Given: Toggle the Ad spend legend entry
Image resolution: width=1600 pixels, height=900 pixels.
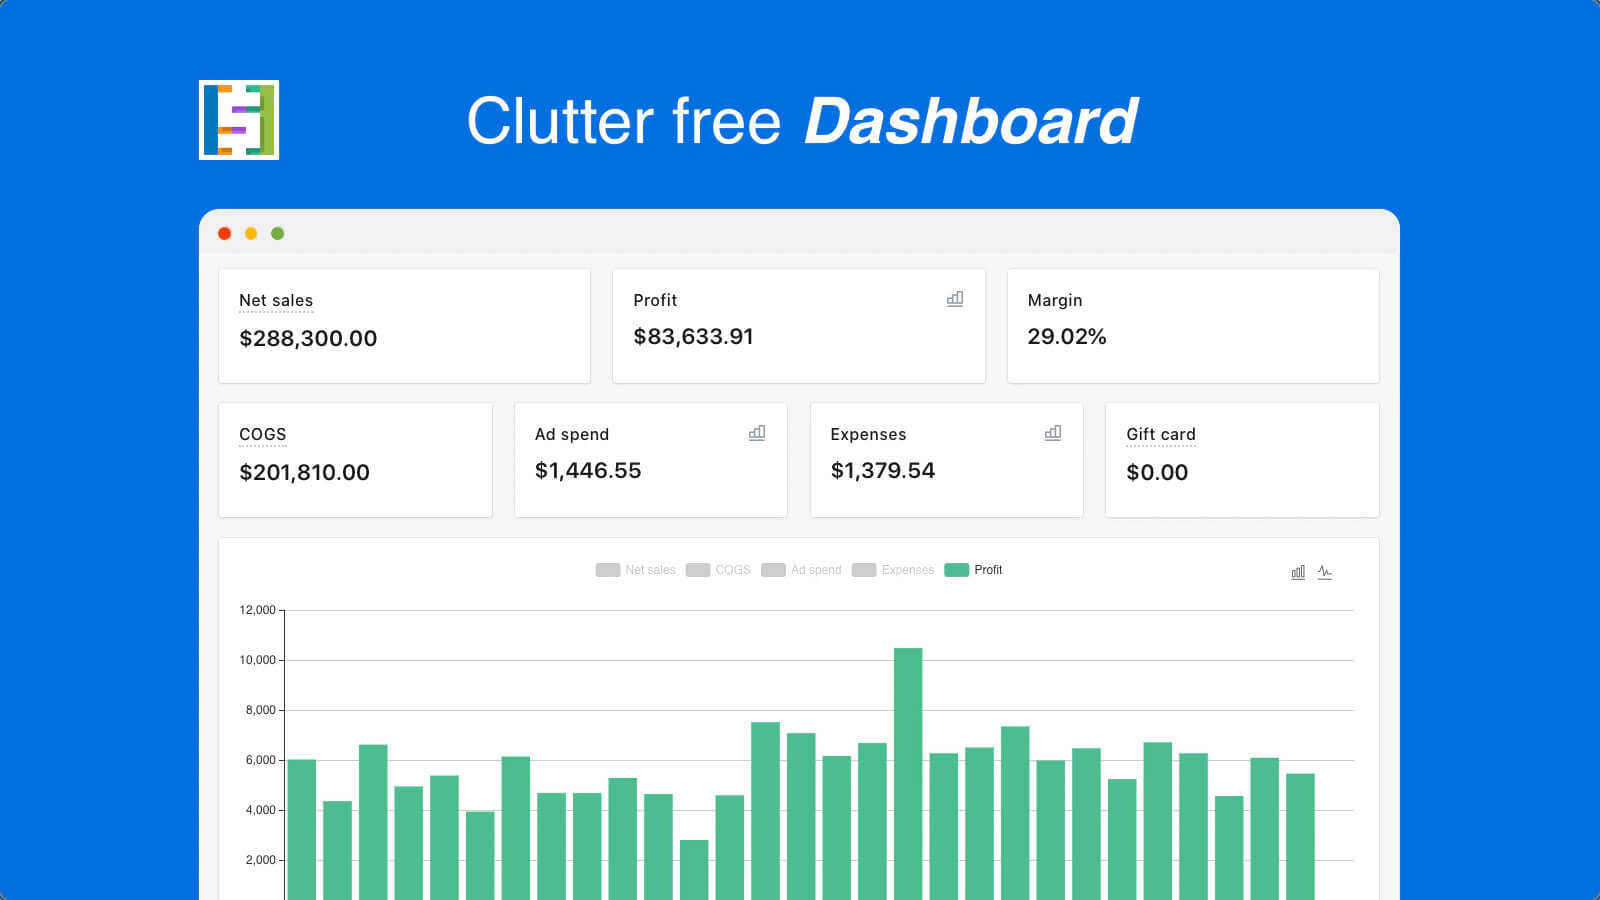Looking at the screenshot, I should 802,569.
